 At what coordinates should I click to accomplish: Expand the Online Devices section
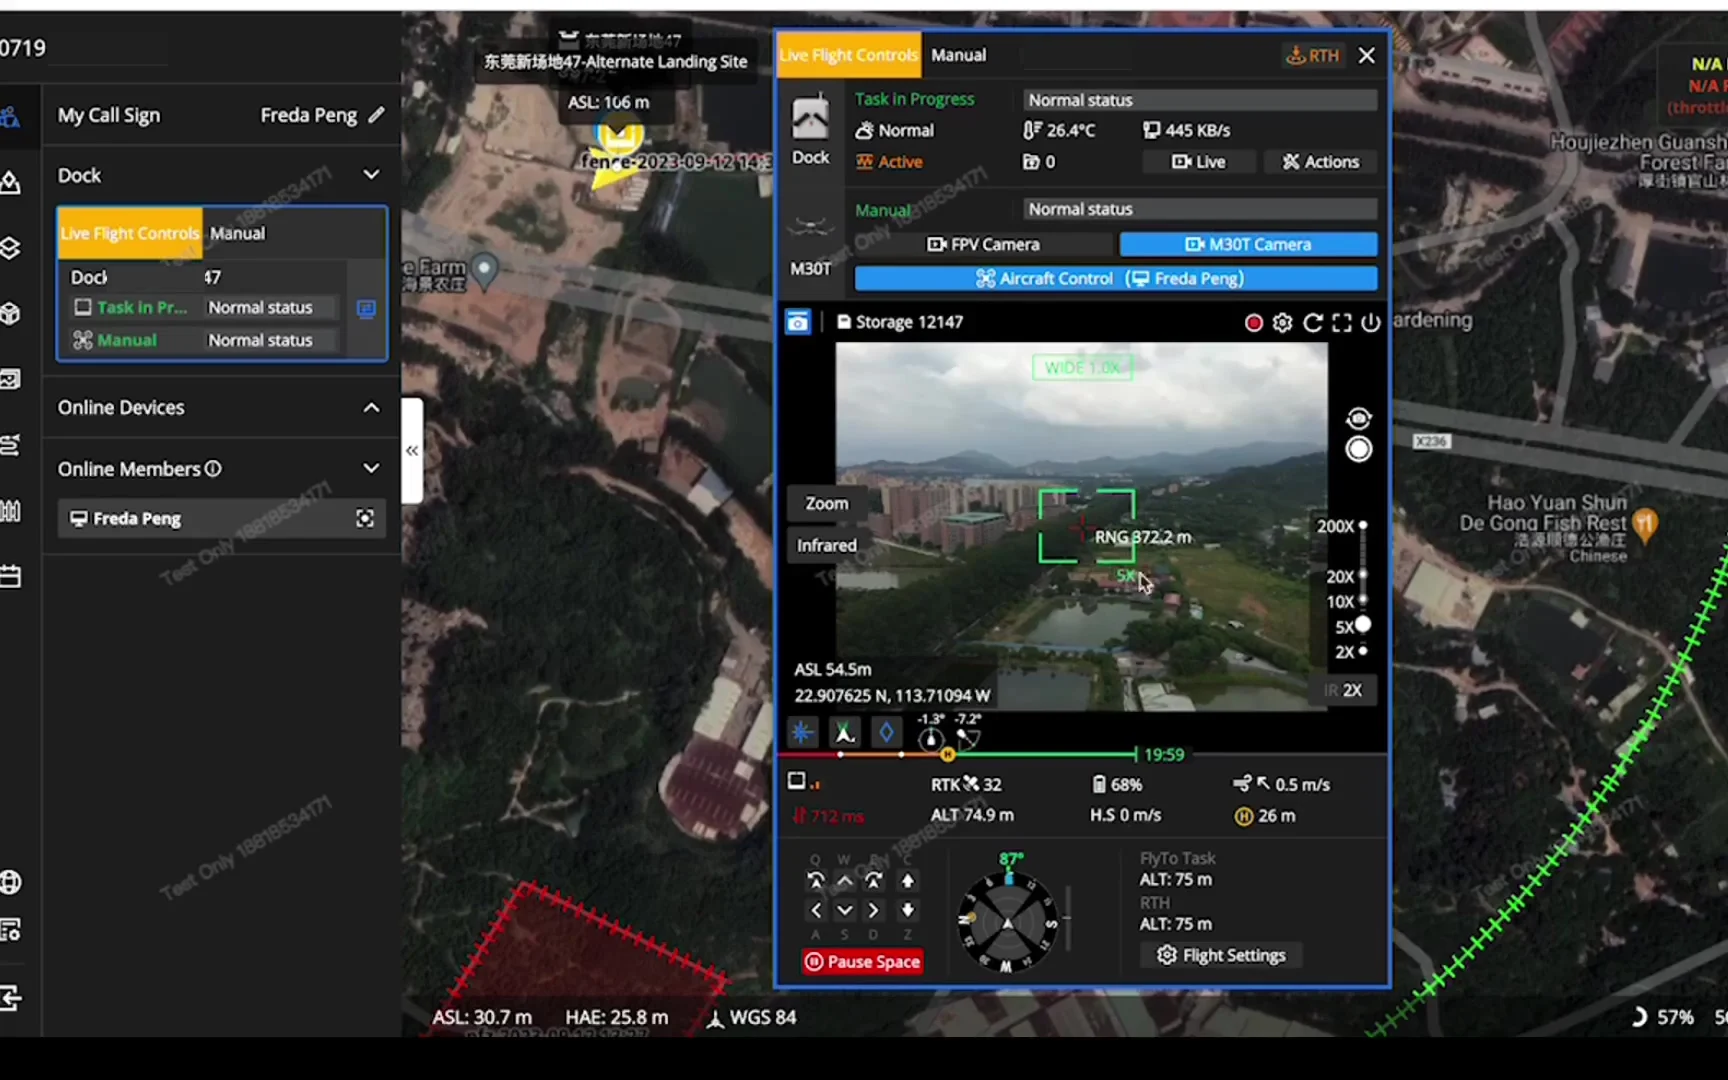371,408
